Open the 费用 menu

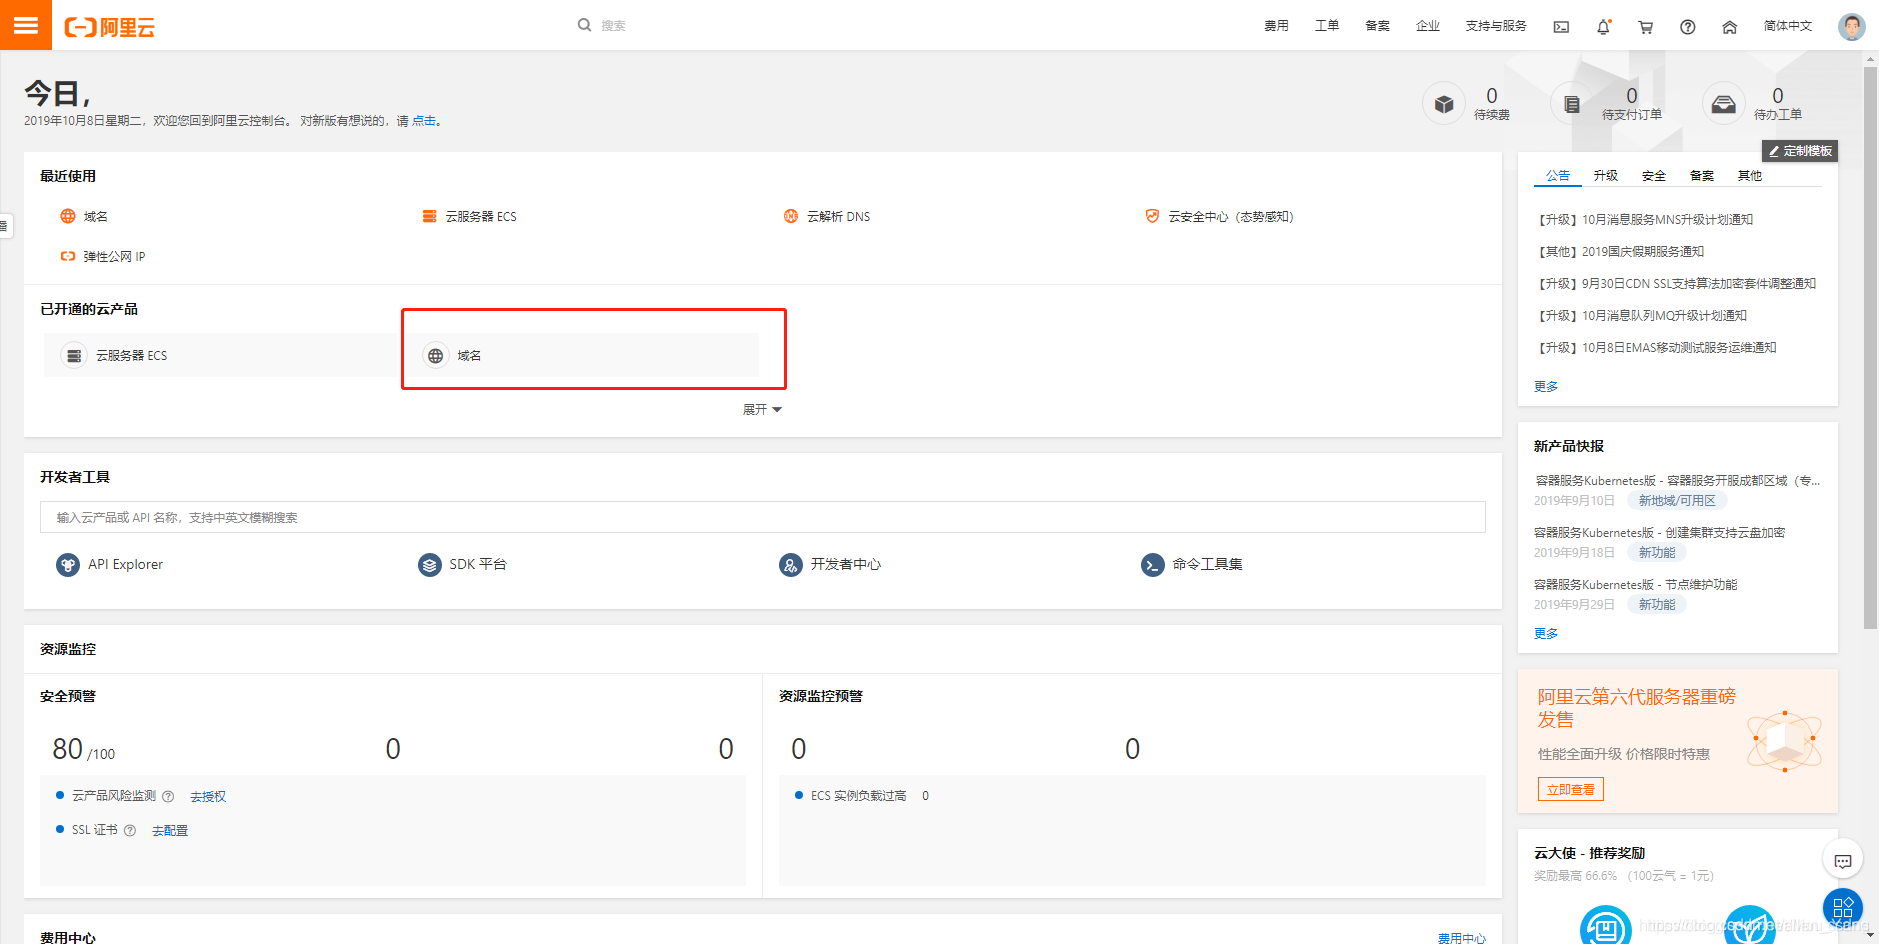1276,26
